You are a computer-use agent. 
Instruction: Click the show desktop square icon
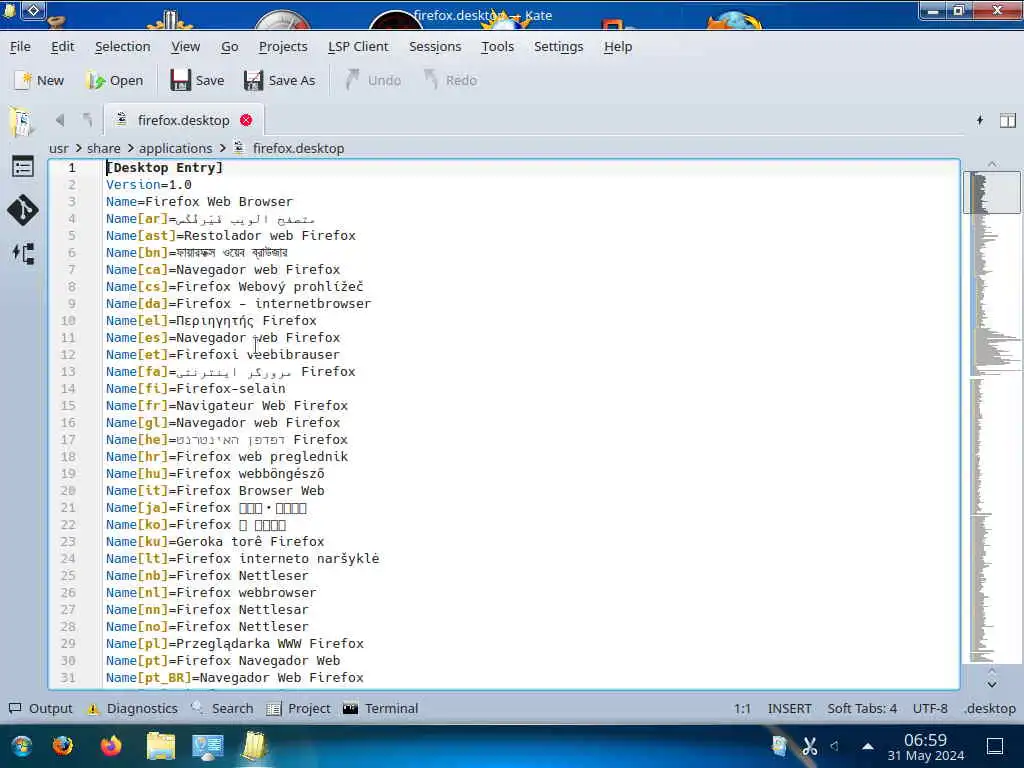click(995, 746)
